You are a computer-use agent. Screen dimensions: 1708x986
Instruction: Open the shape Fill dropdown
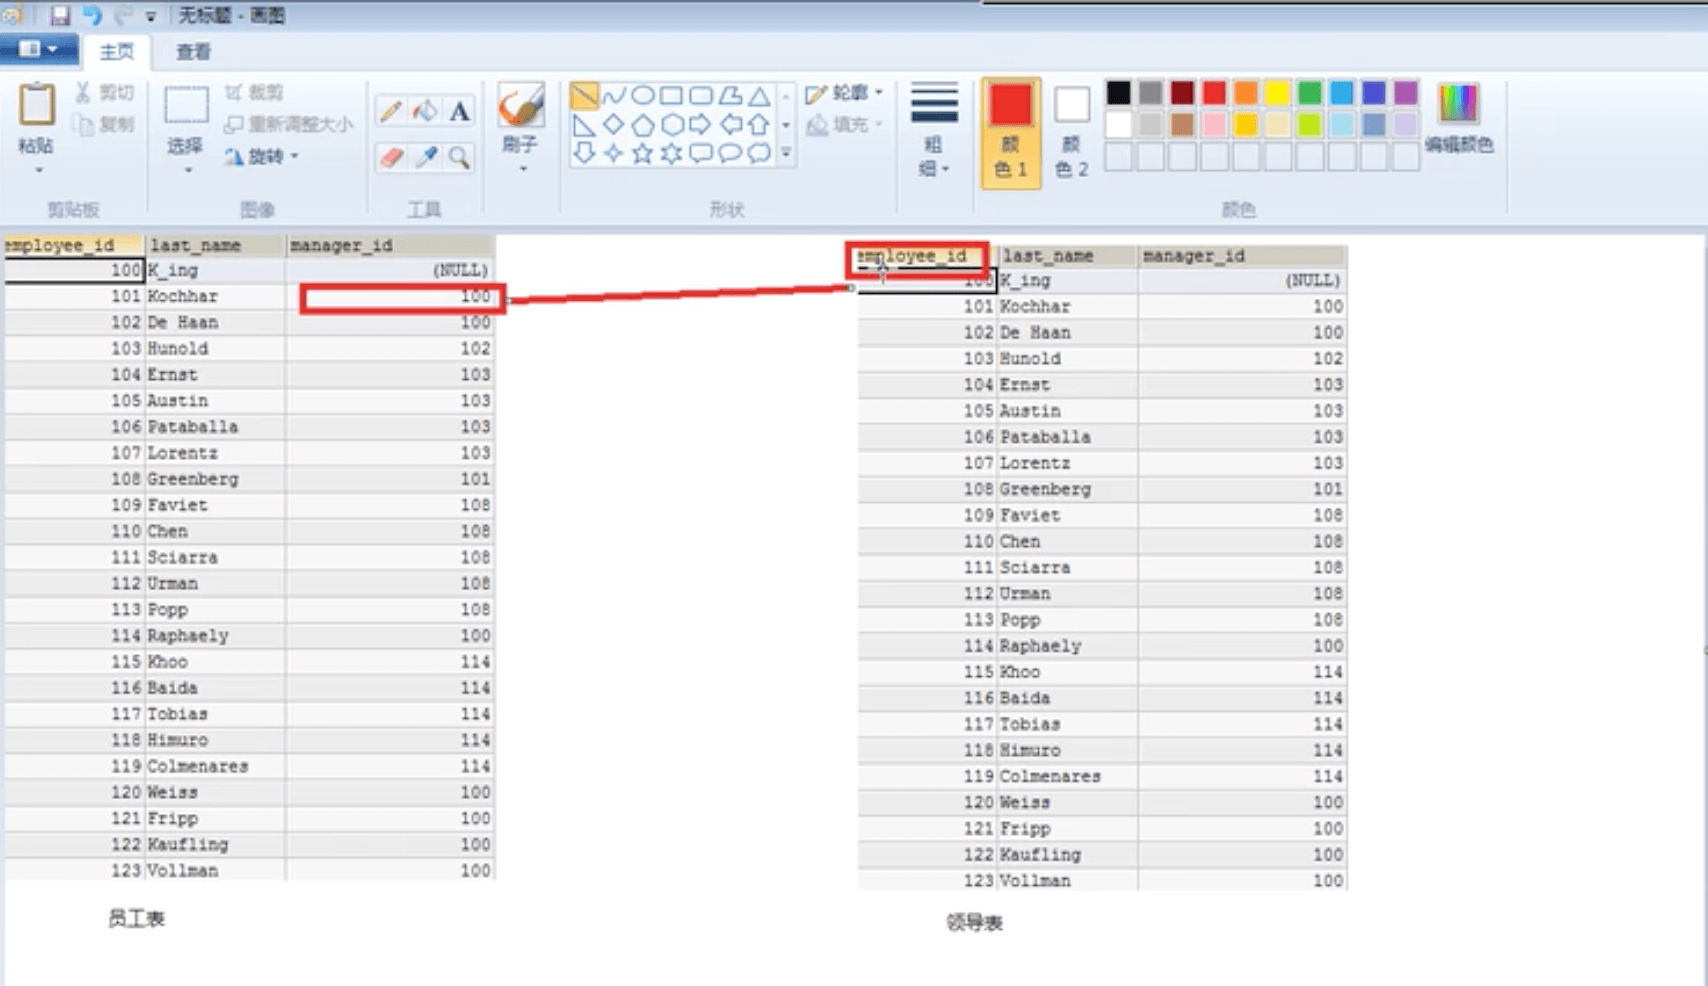(x=845, y=125)
